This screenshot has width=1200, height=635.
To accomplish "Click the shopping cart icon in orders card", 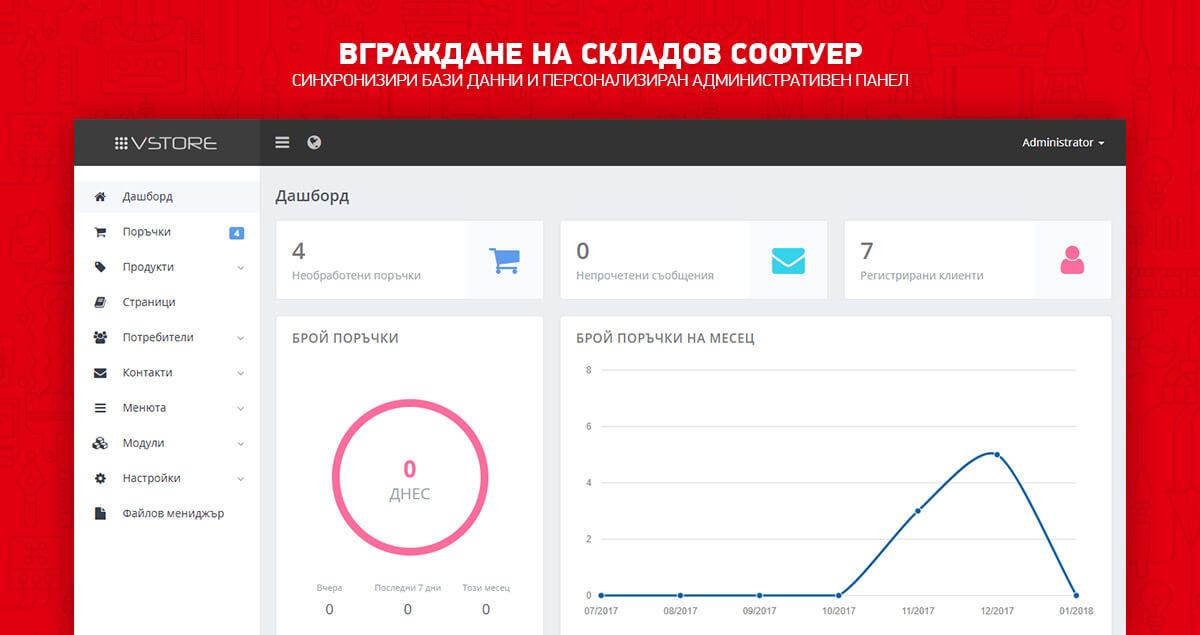I will (x=504, y=260).
